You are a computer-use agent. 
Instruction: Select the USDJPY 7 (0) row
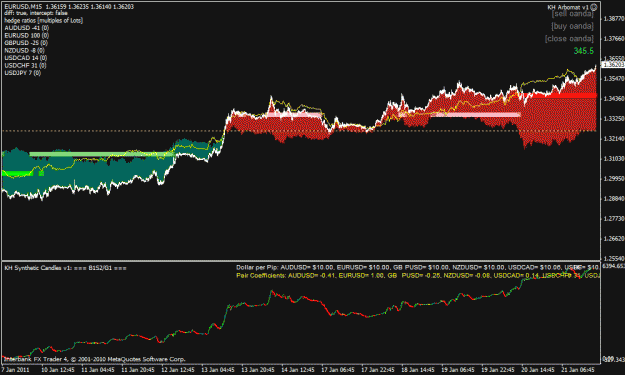tap(22, 73)
